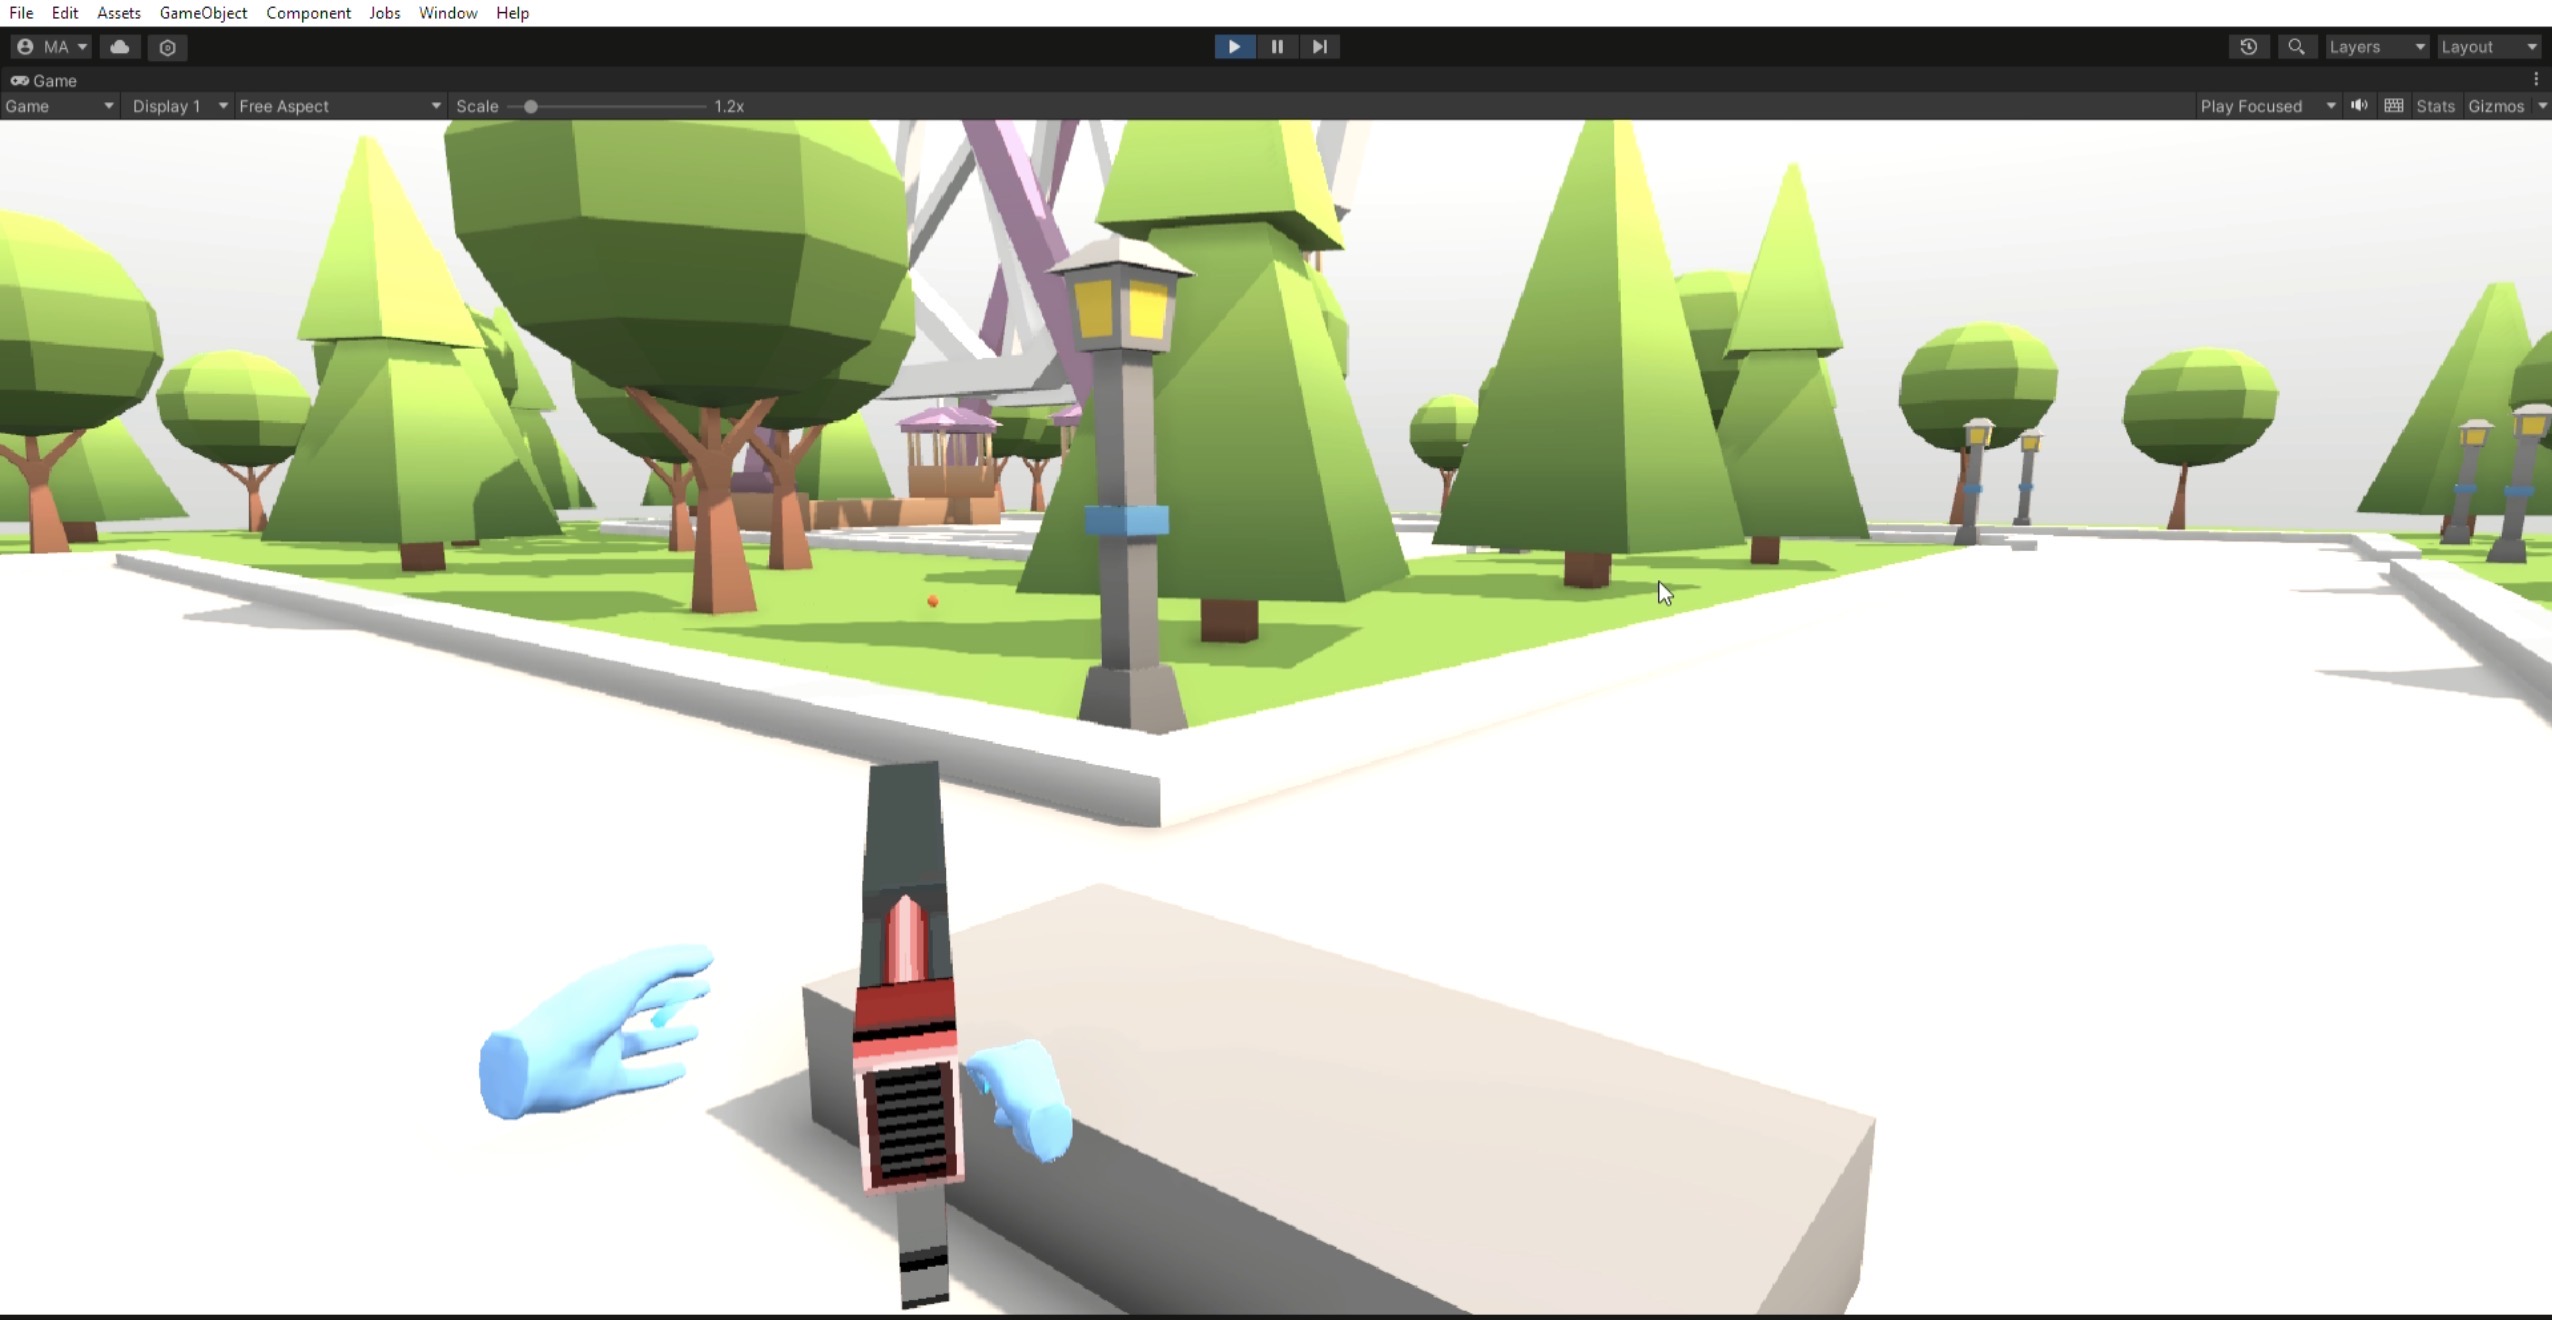Open the global search magnifier icon

tap(2296, 47)
